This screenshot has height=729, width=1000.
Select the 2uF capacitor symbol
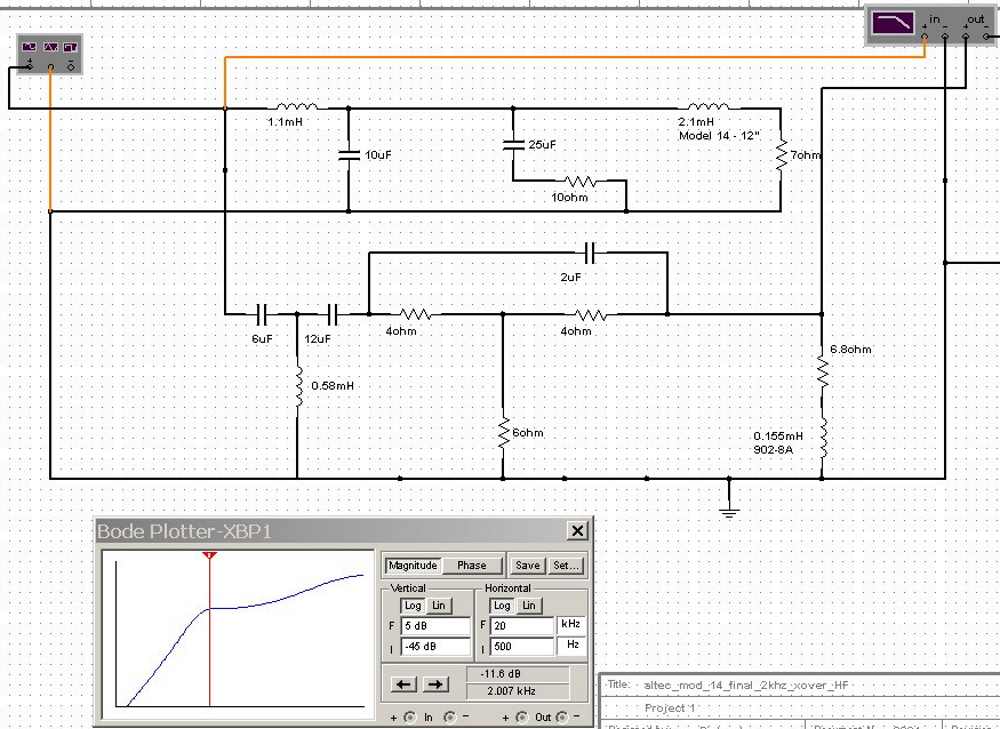(590, 253)
